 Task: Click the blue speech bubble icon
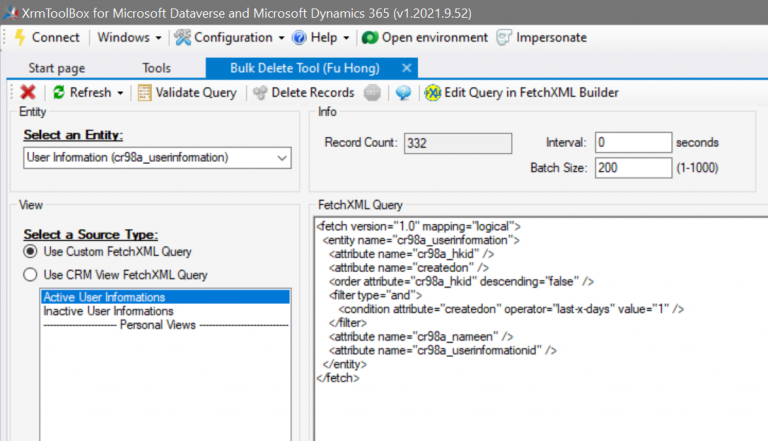click(x=403, y=93)
